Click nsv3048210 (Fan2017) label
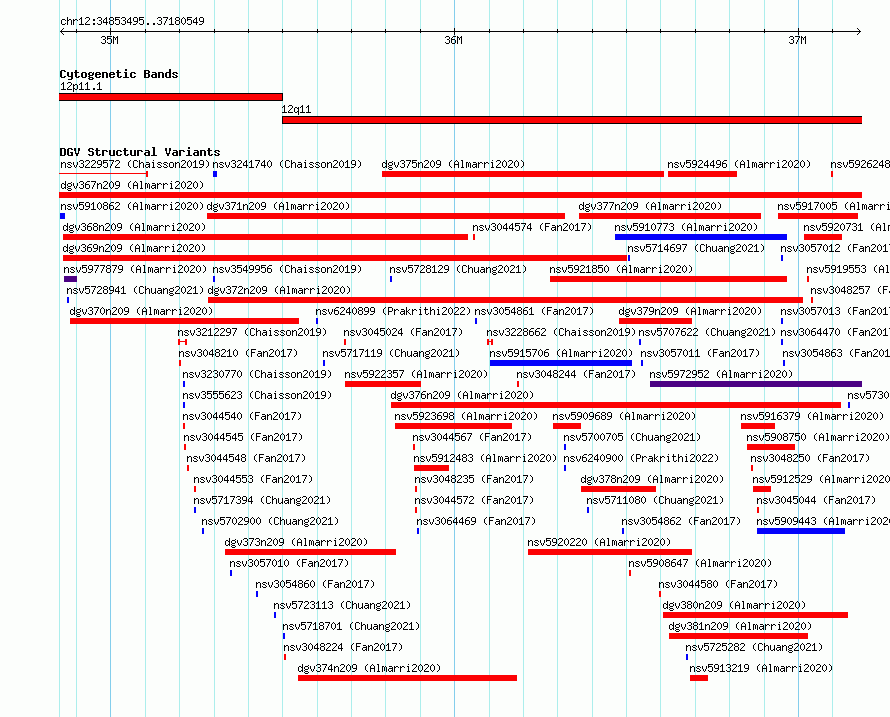 [238, 353]
